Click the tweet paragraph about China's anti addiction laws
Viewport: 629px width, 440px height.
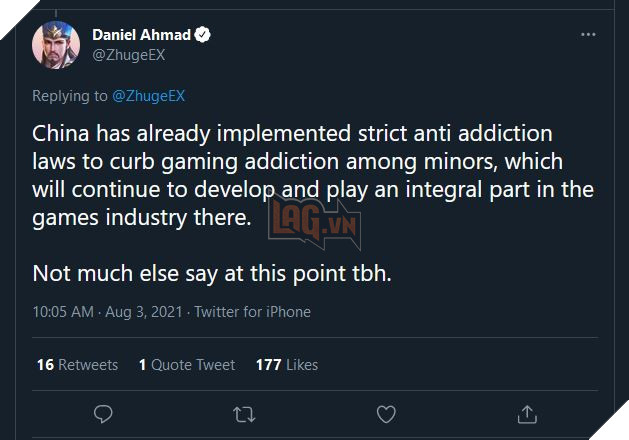coord(310,175)
